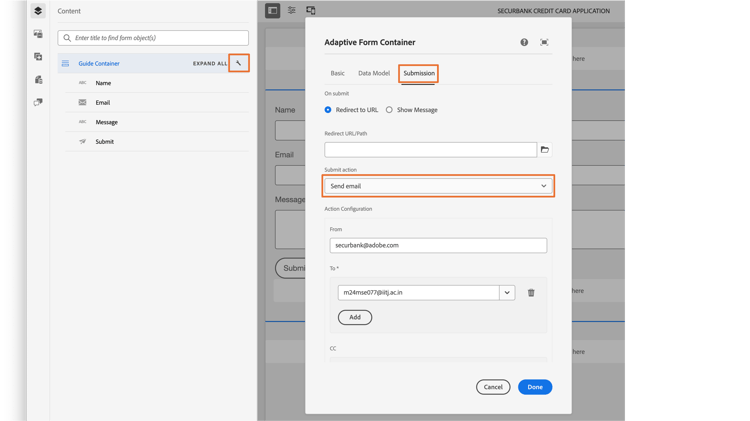This screenshot has width=750, height=421.
Task: Toggle the side panel icon
Action: 273,11
